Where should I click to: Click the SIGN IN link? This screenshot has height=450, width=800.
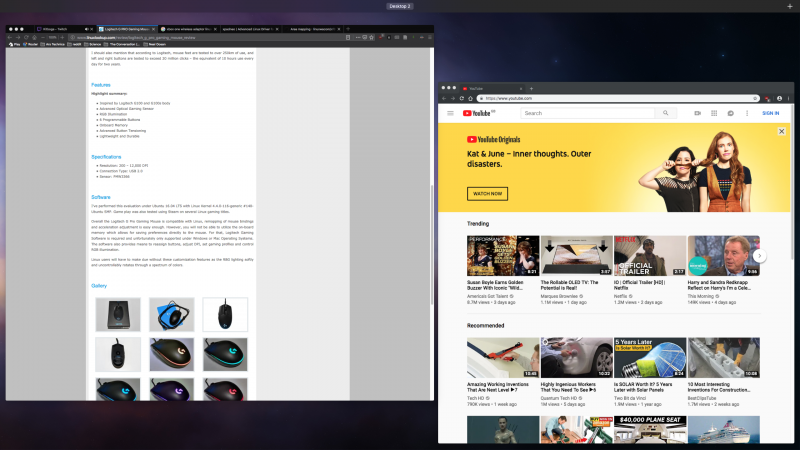click(771, 113)
